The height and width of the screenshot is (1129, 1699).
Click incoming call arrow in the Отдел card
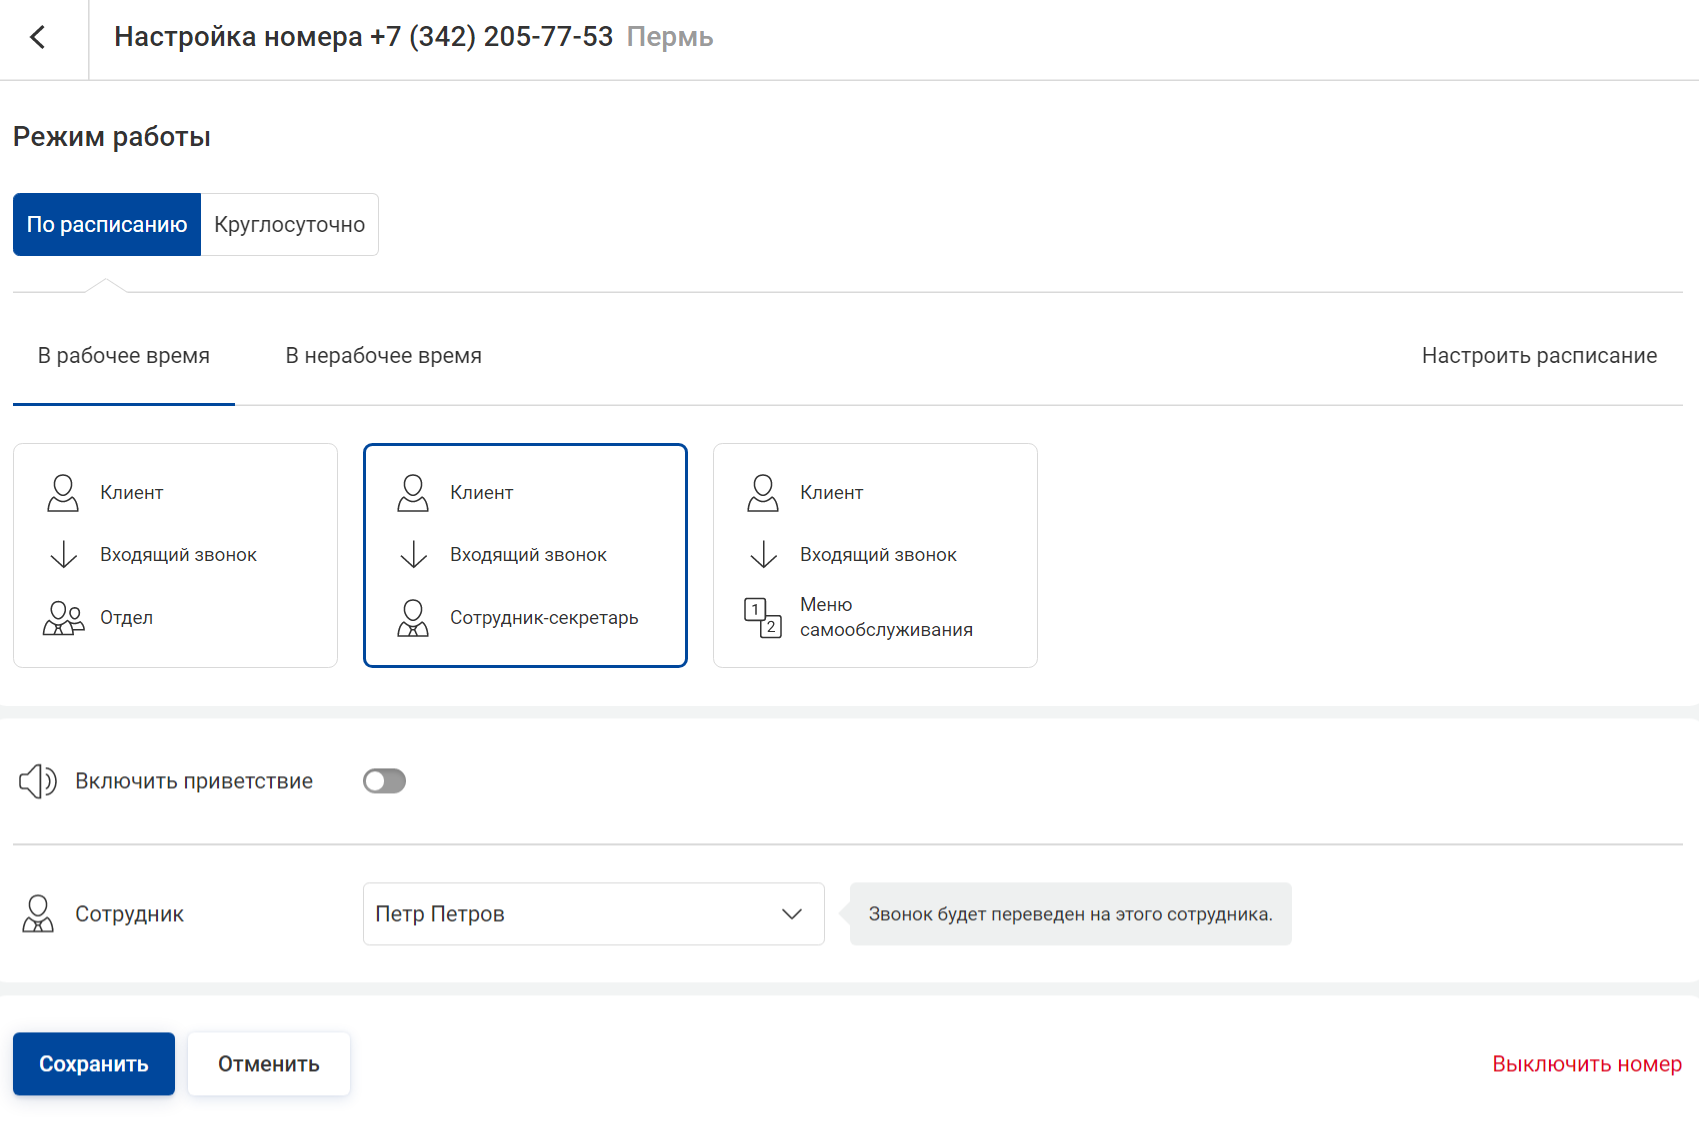tap(64, 555)
